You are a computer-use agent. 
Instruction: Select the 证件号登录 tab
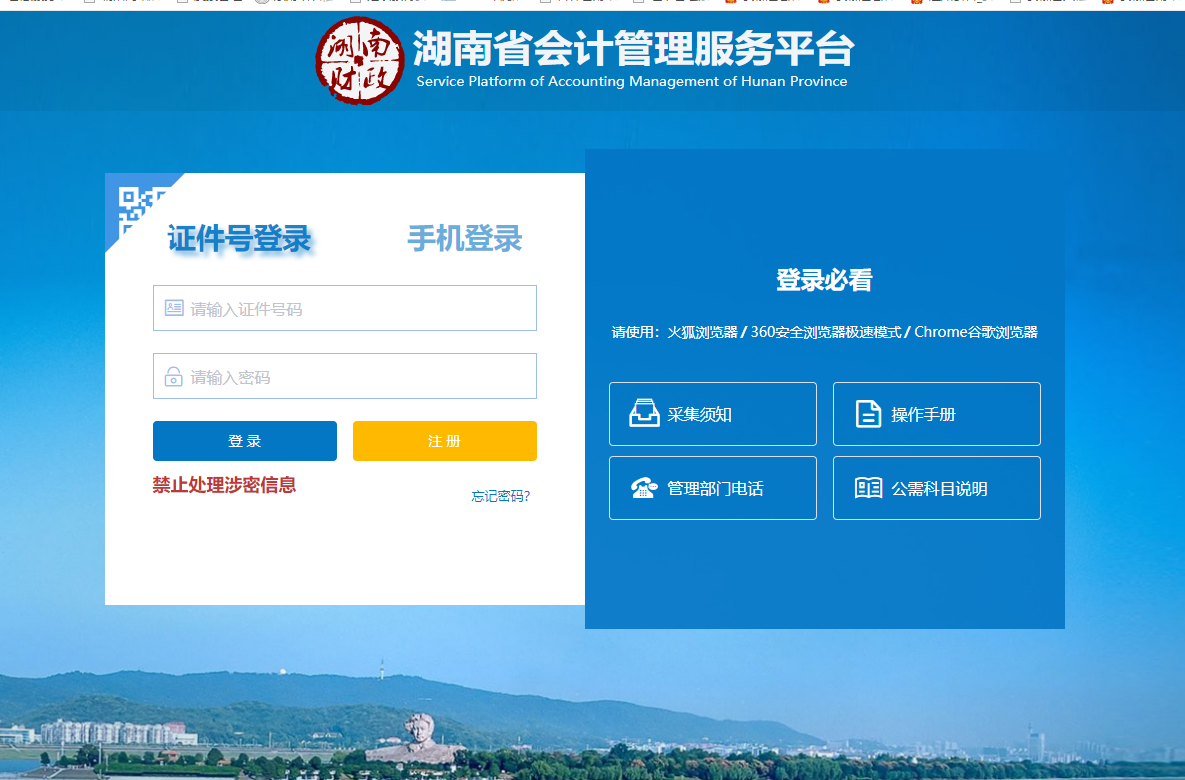coord(239,240)
